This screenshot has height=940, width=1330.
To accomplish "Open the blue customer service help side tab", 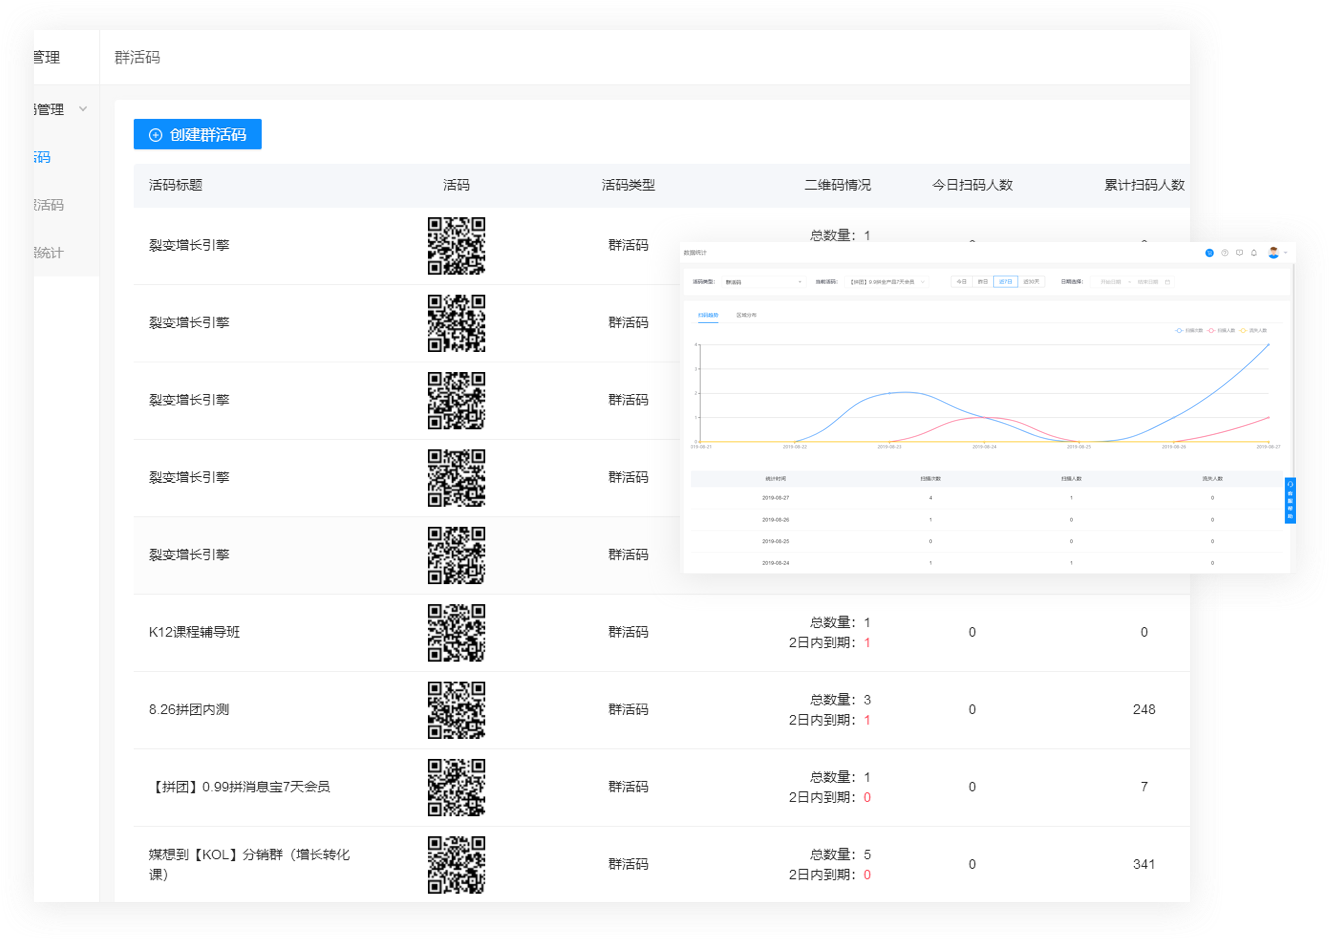I will pos(1290,501).
